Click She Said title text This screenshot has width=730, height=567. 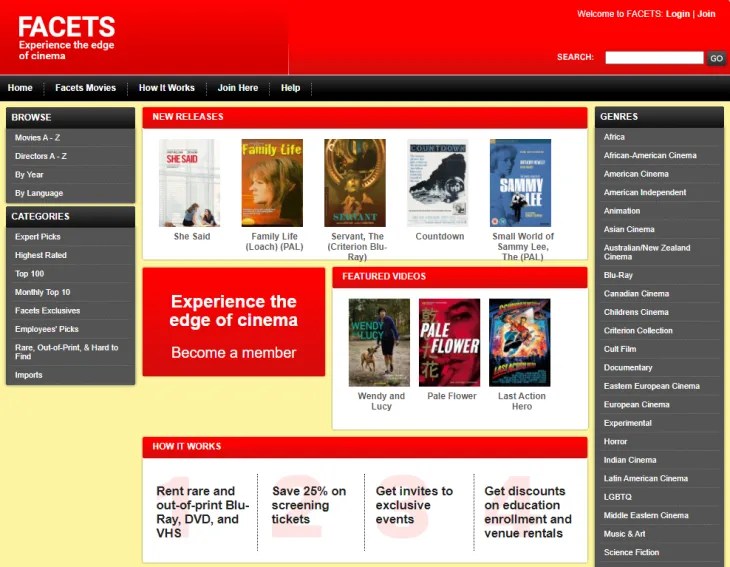(x=192, y=236)
